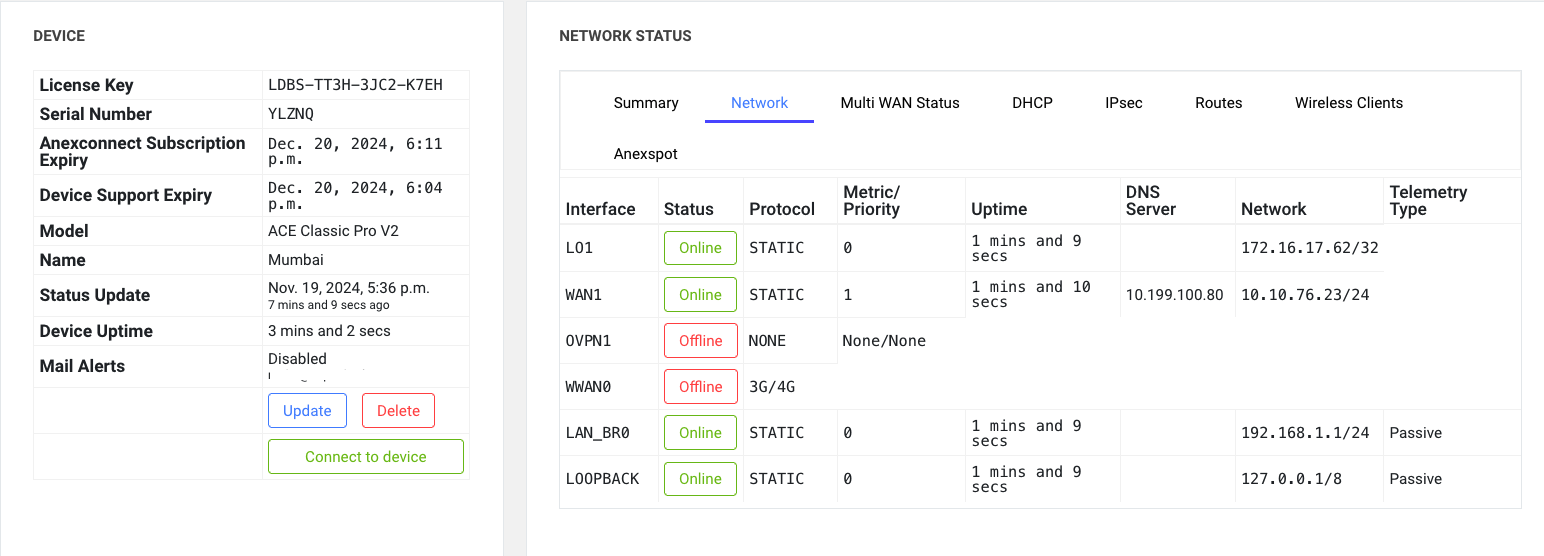Click network address 172.16.17.62/32
The height and width of the screenshot is (556, 1544).
[1309, 248]
